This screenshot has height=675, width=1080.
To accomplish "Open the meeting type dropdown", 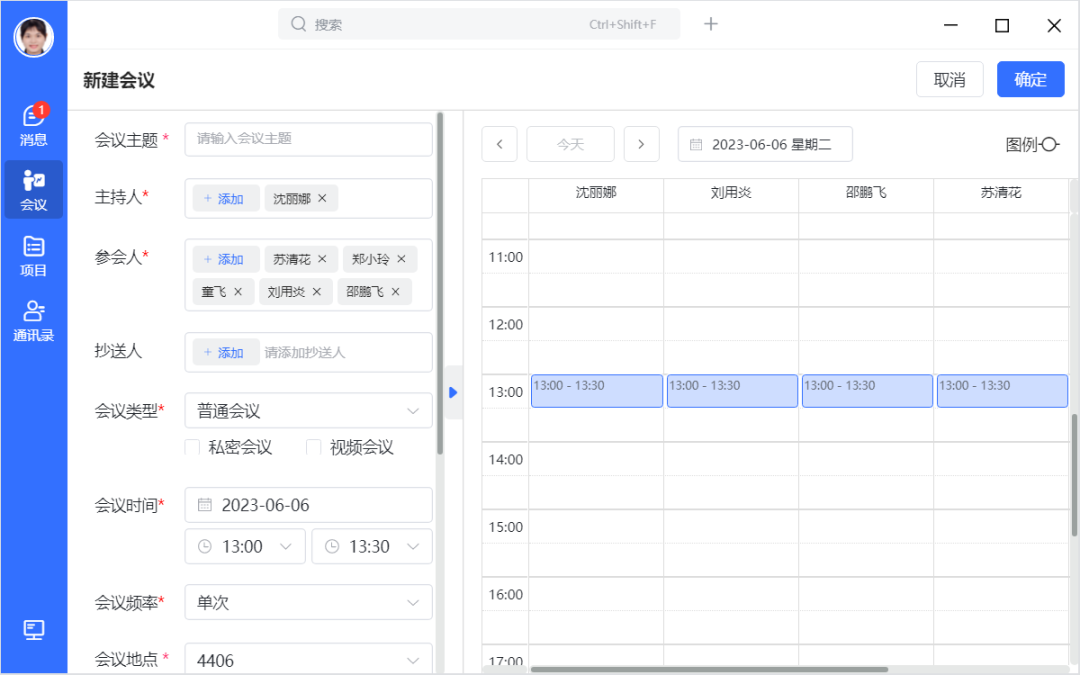I will coord(309,411).
